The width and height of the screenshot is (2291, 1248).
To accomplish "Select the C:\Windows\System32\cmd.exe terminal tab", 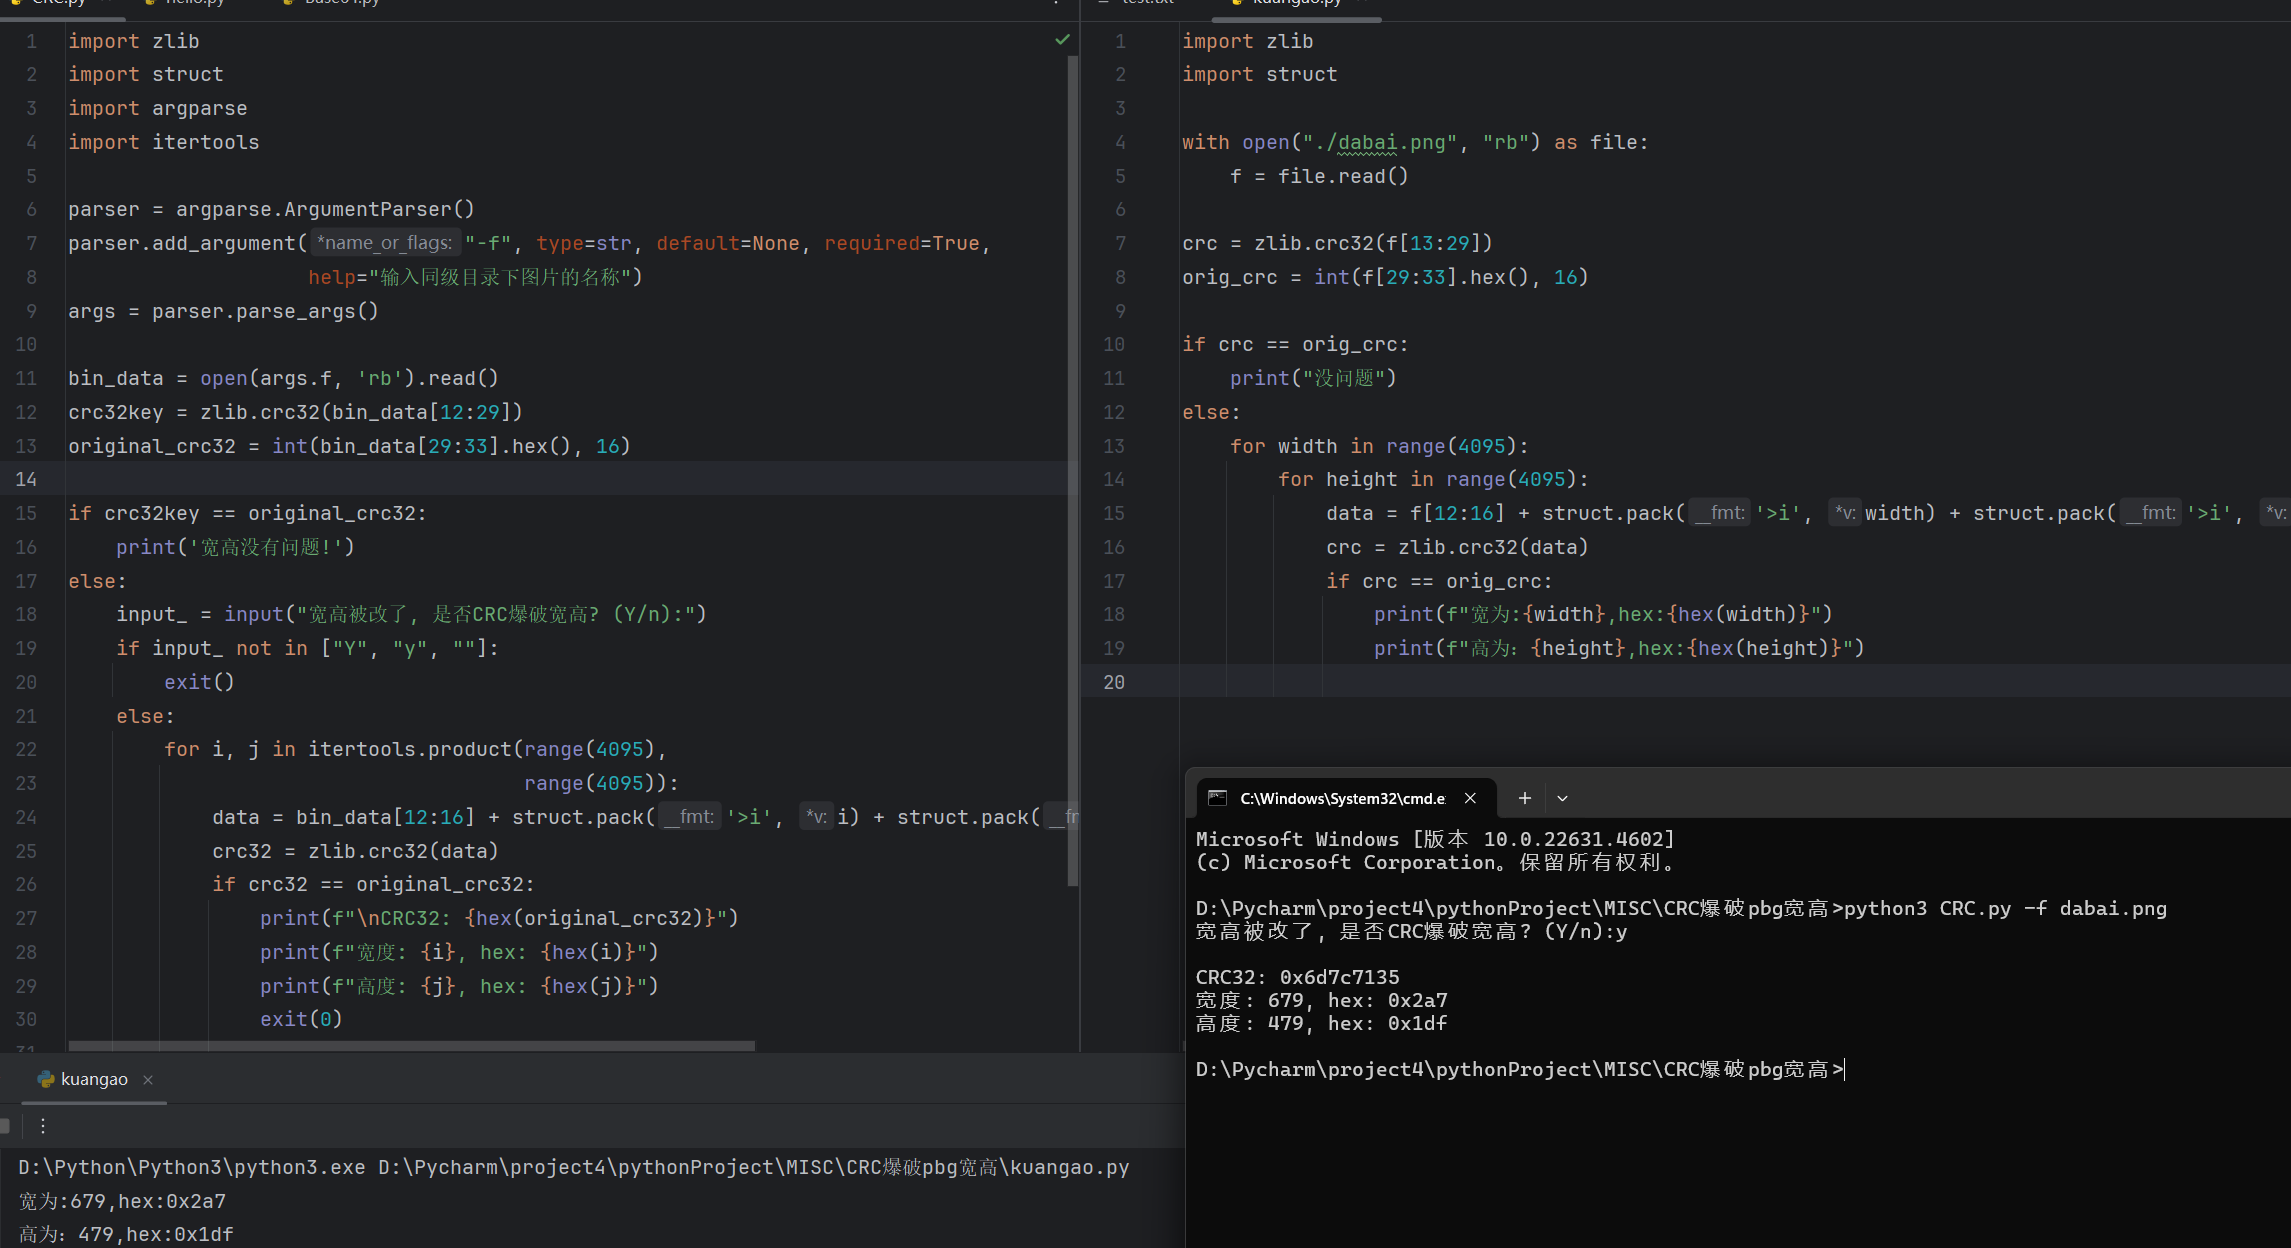I will pyautogui.click(x=1342, y=798).
